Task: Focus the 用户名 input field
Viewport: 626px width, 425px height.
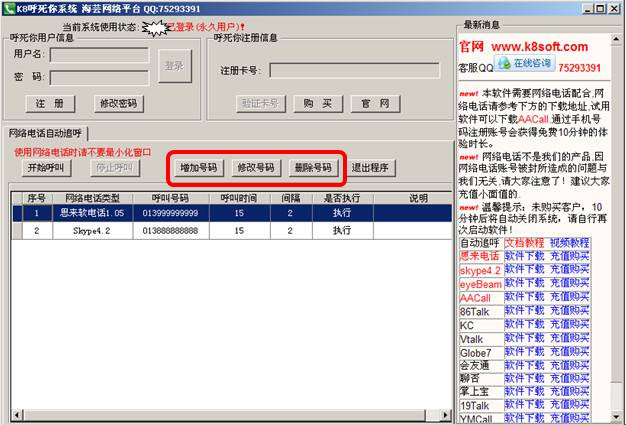Action: (99, 55)
